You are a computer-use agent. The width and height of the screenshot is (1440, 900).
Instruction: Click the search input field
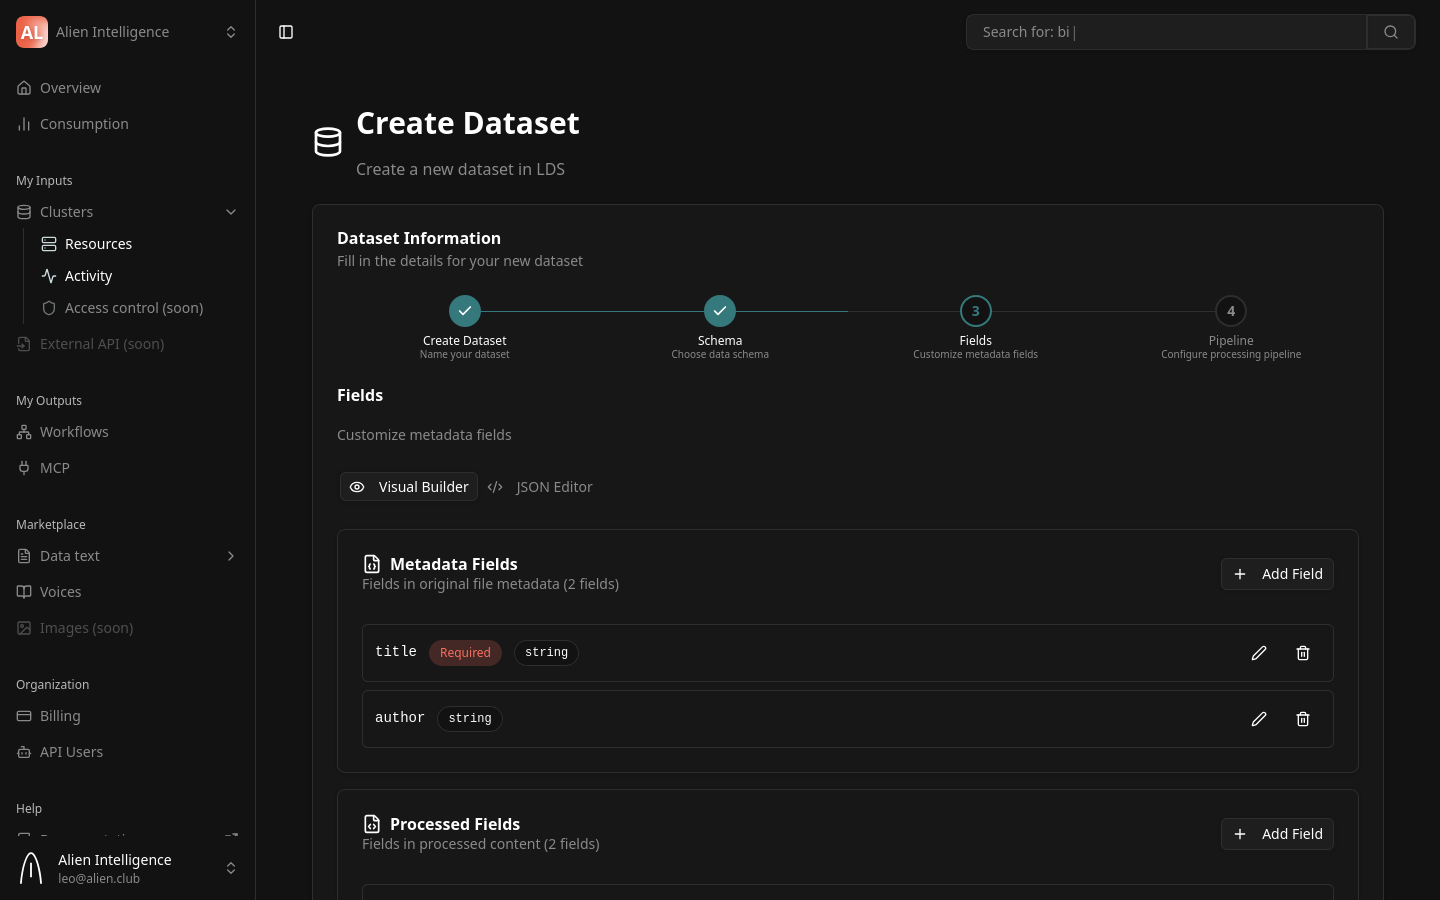(x=1166, y=32)
